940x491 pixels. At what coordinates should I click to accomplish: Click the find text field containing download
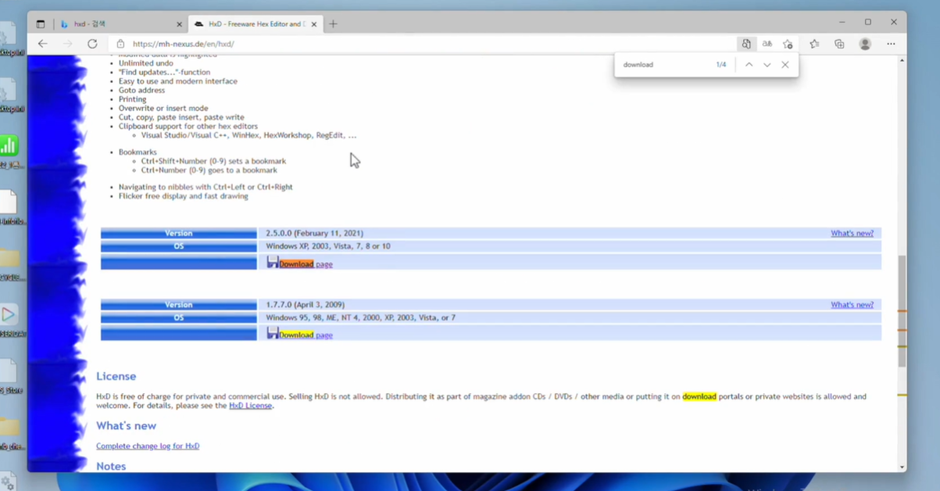[665, 65]
